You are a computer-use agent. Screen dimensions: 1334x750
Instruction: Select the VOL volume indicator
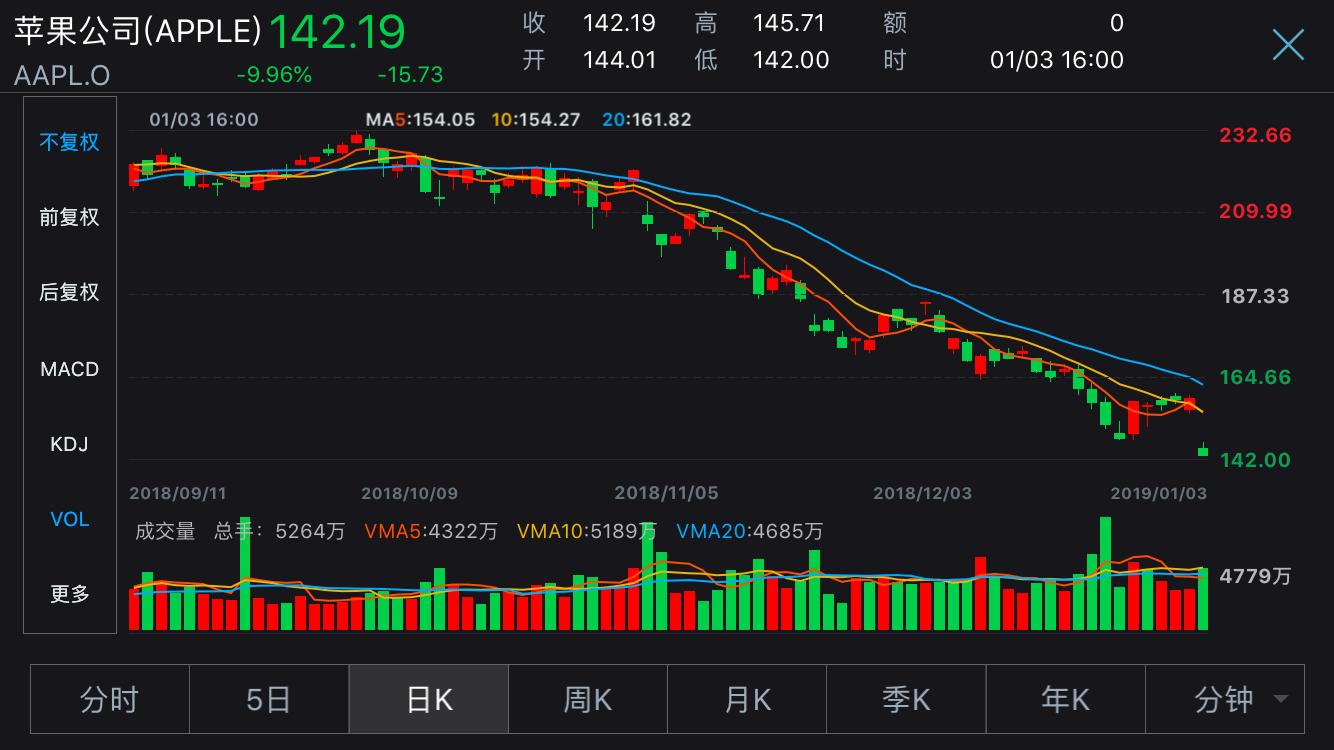(x=69, y=519)
